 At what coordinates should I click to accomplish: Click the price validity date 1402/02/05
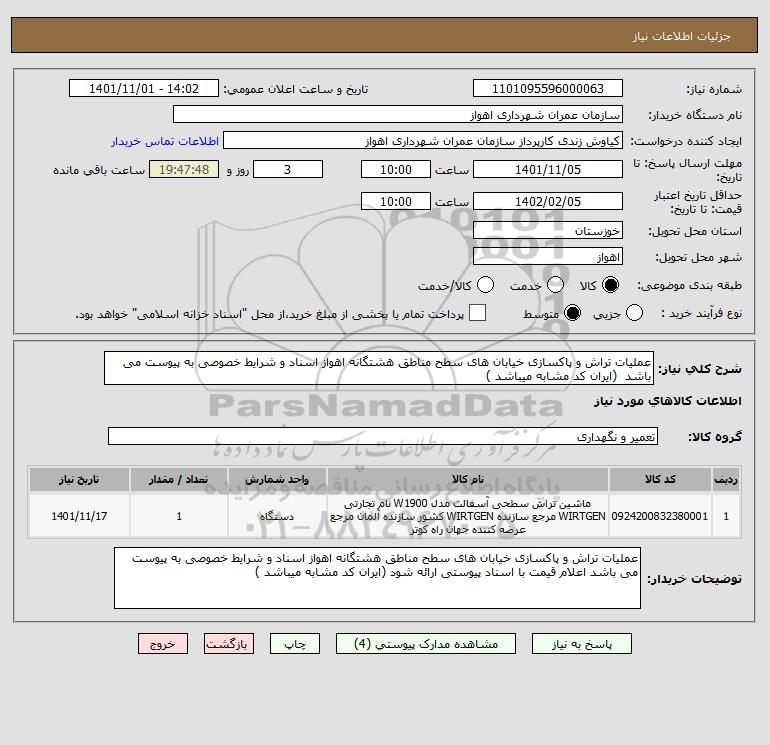click(548, 201)
